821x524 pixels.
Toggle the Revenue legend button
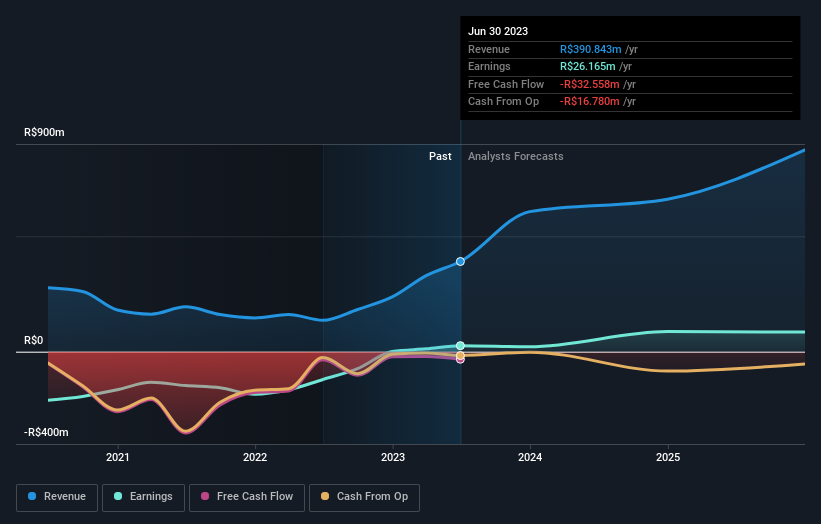[x=57, y=497]
